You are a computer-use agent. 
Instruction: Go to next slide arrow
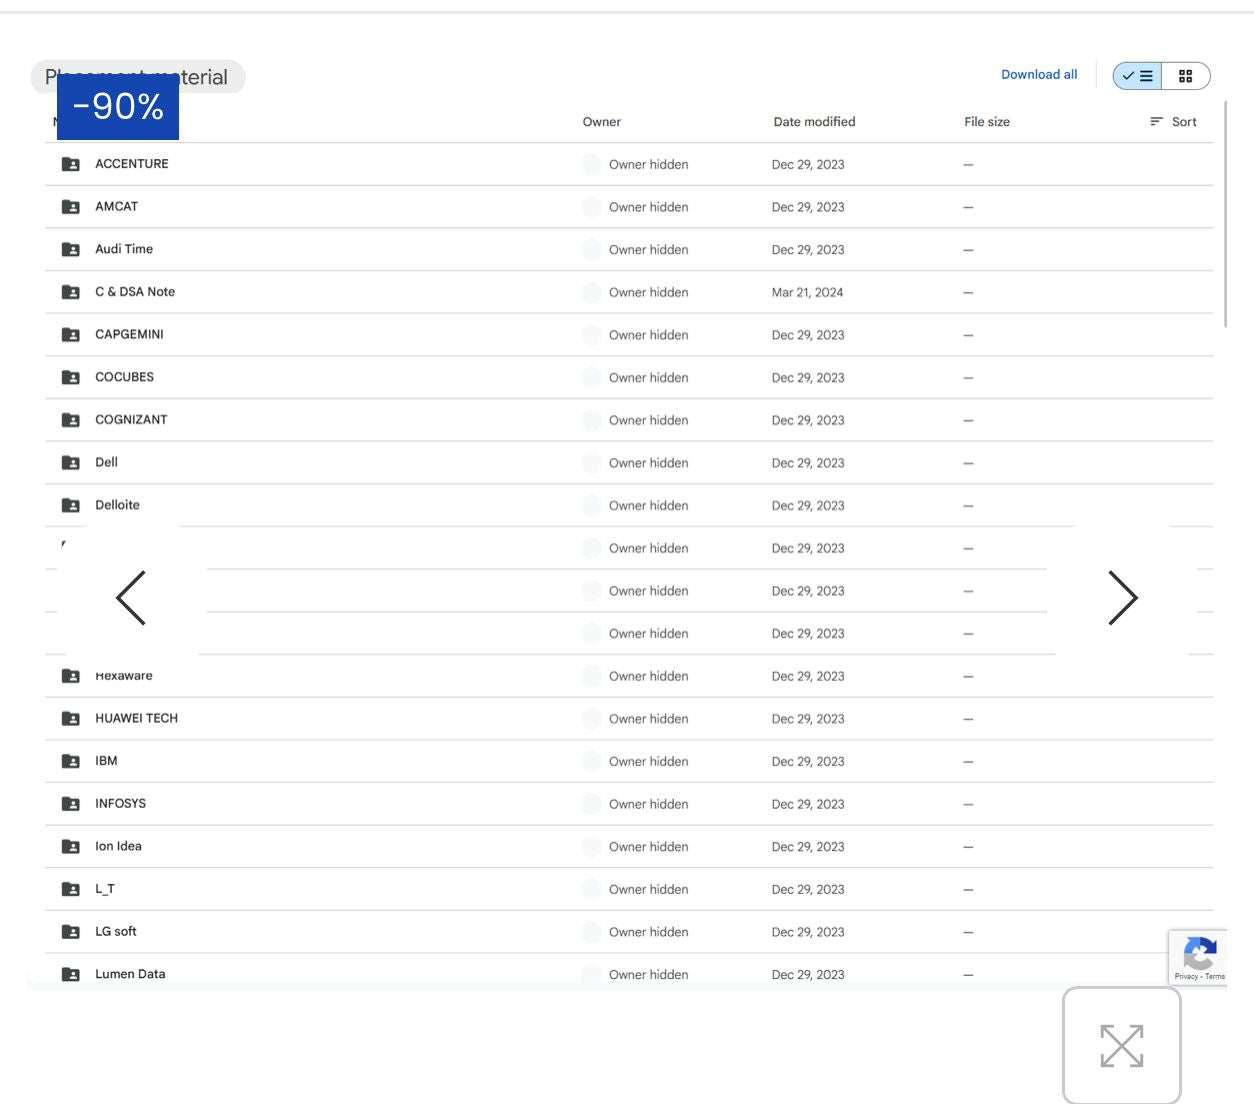[1122, 598]
